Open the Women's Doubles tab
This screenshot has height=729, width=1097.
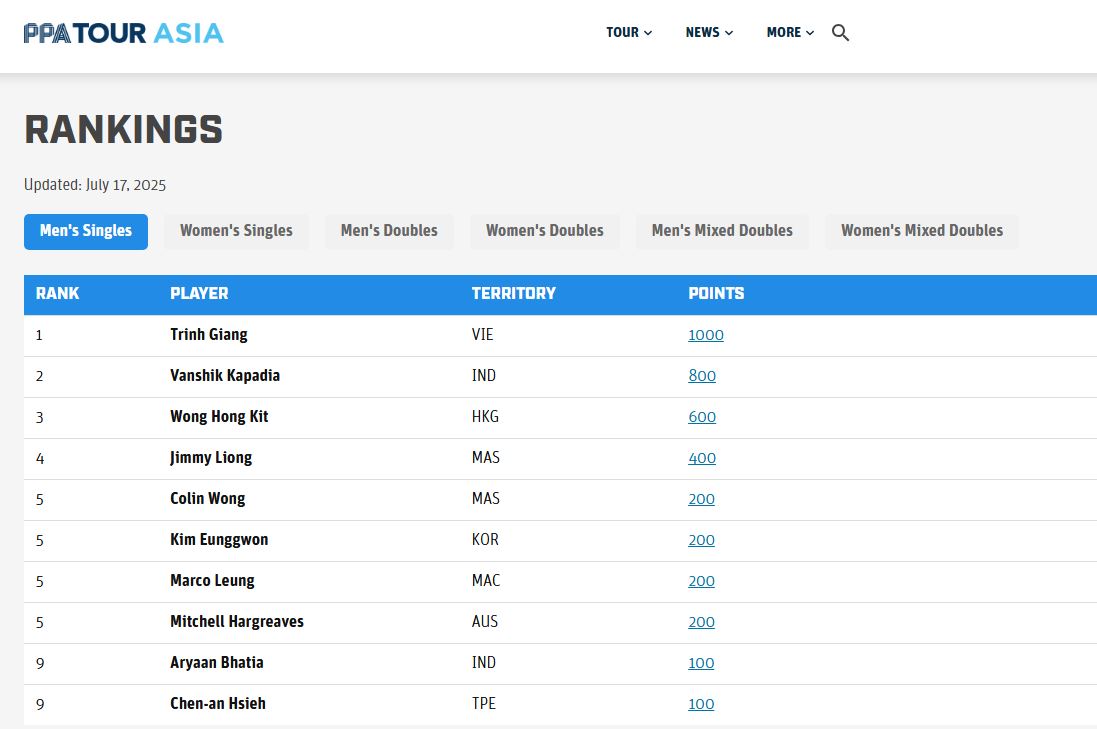[x=545, y=232]
